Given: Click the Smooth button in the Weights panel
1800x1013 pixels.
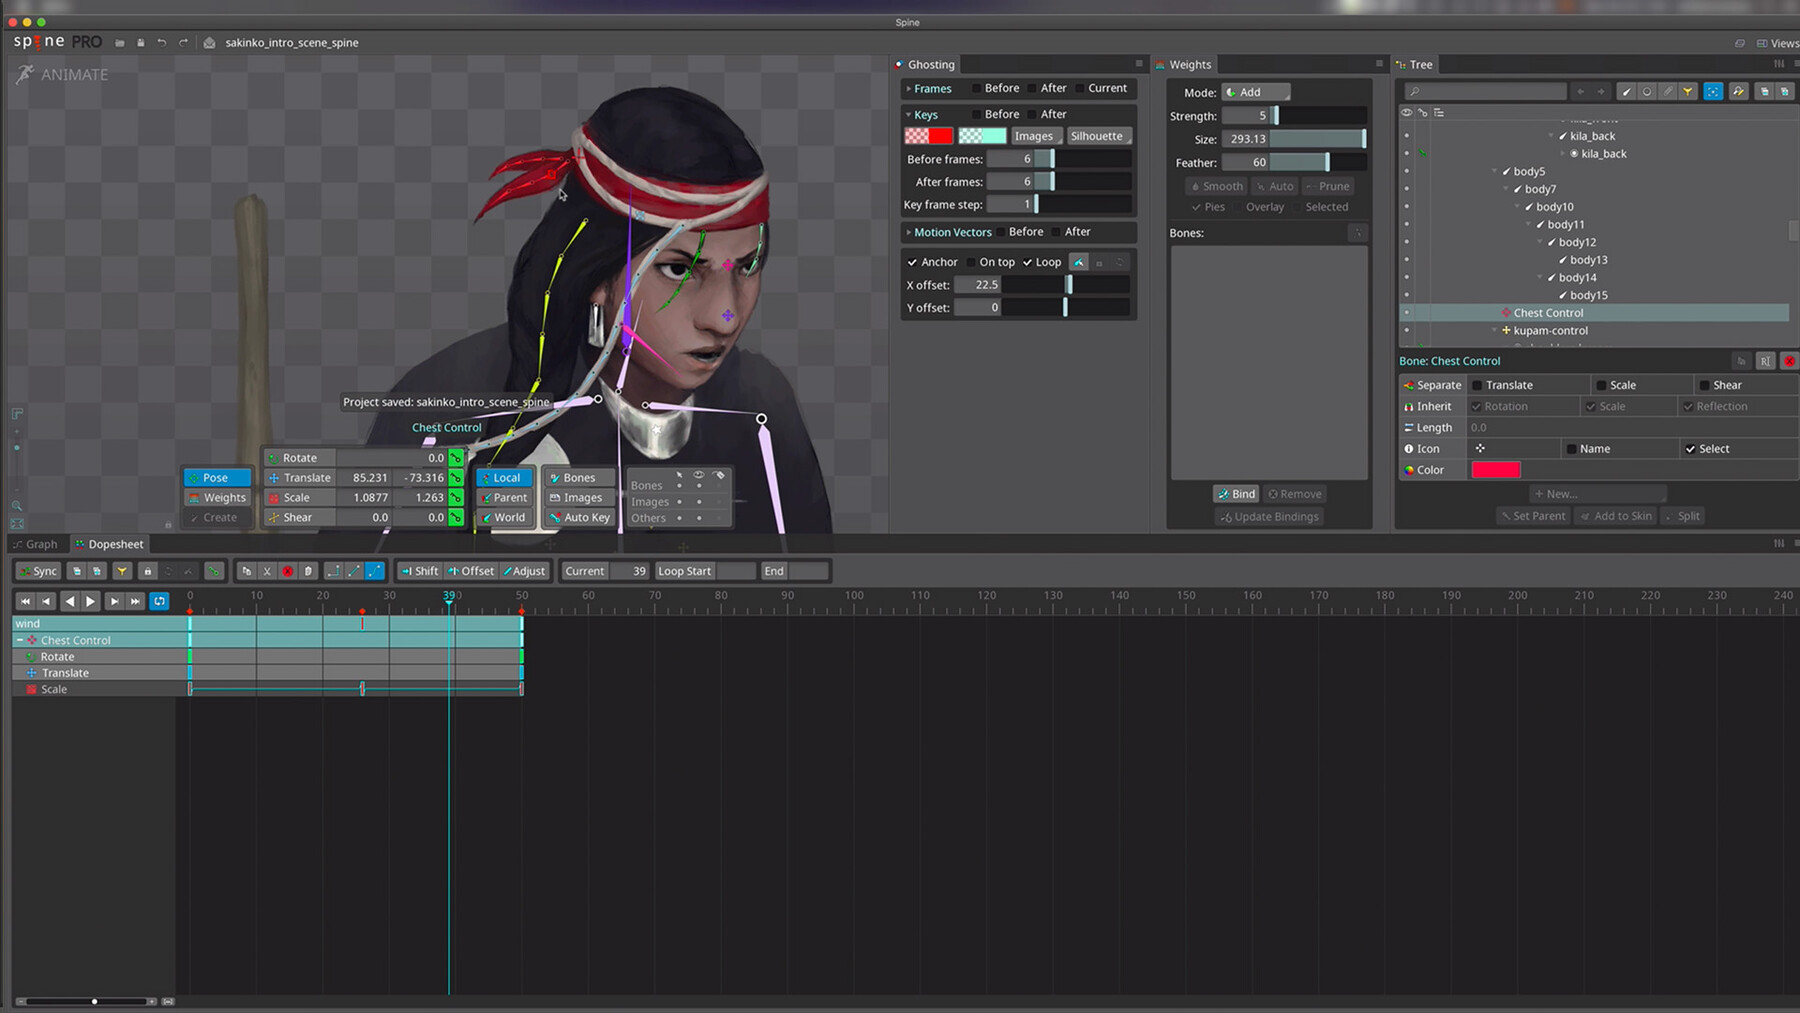Looking at the screenshot, I should pyautogui.click(x=1216, y=186).
